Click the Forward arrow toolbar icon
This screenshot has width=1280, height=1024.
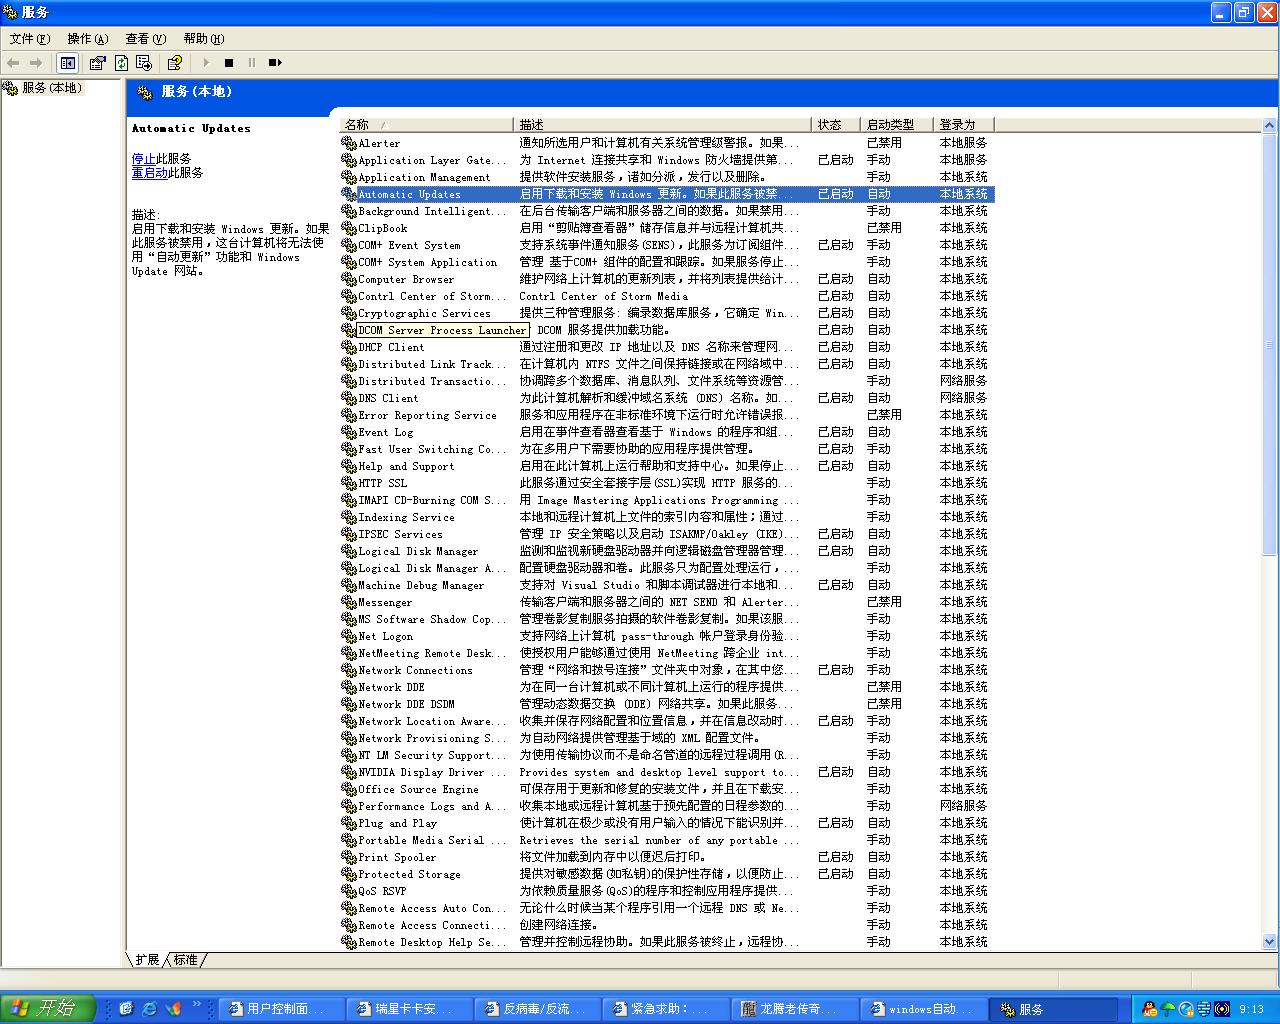coord(37,63)
